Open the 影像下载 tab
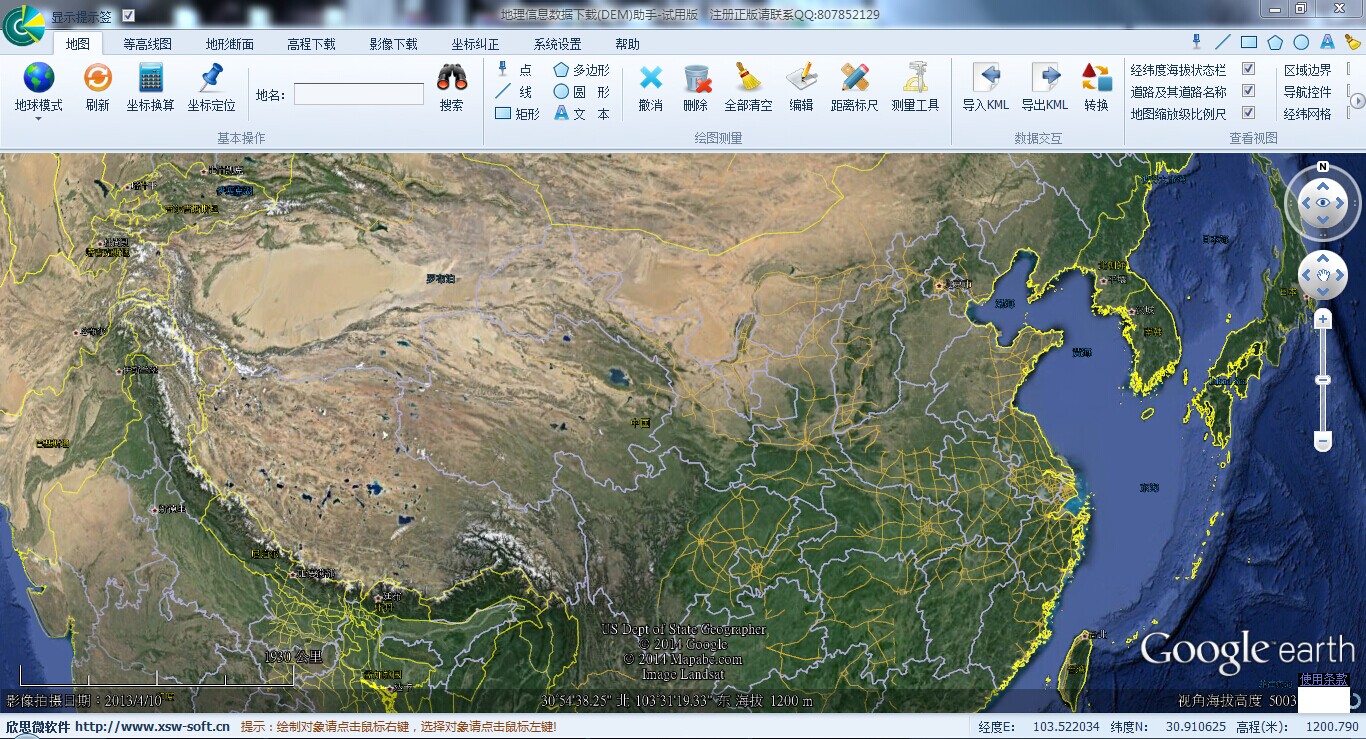This screenshot has height=739, width=1366. 393,44
